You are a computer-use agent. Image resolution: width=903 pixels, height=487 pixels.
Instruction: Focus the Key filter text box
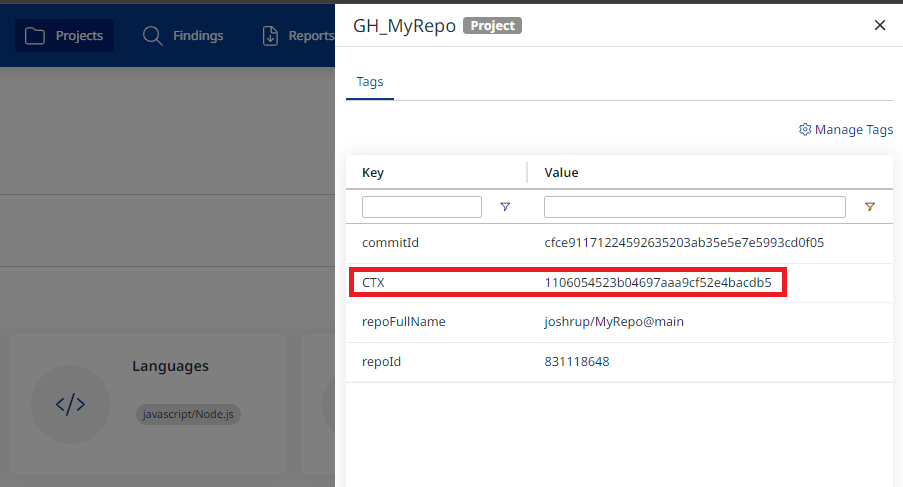(422, 207)
